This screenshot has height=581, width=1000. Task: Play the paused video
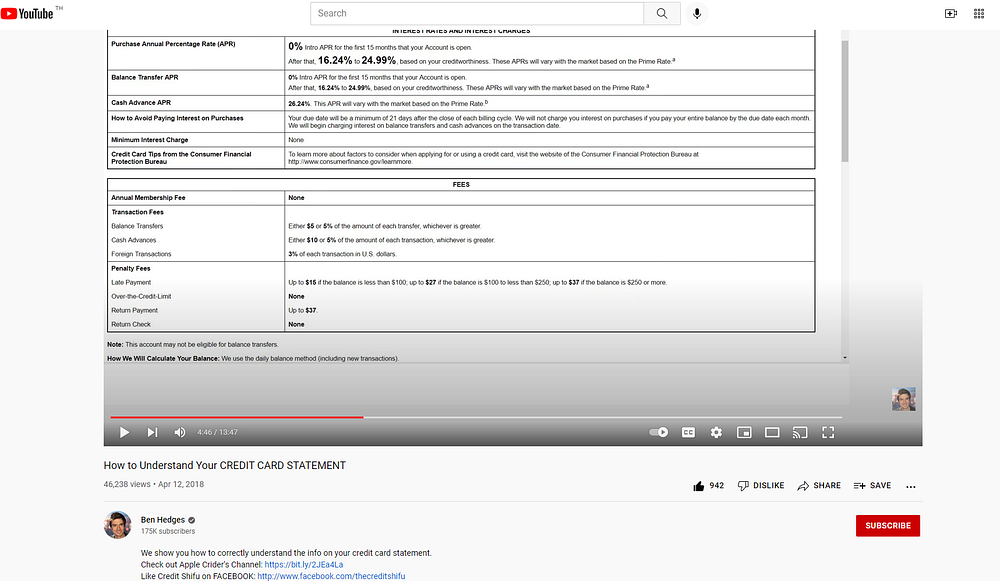point(124,432)
